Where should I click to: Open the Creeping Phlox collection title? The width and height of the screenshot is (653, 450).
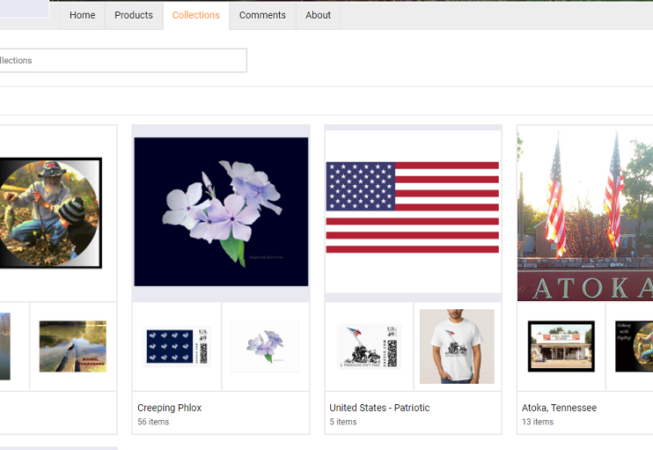[169, 408]
